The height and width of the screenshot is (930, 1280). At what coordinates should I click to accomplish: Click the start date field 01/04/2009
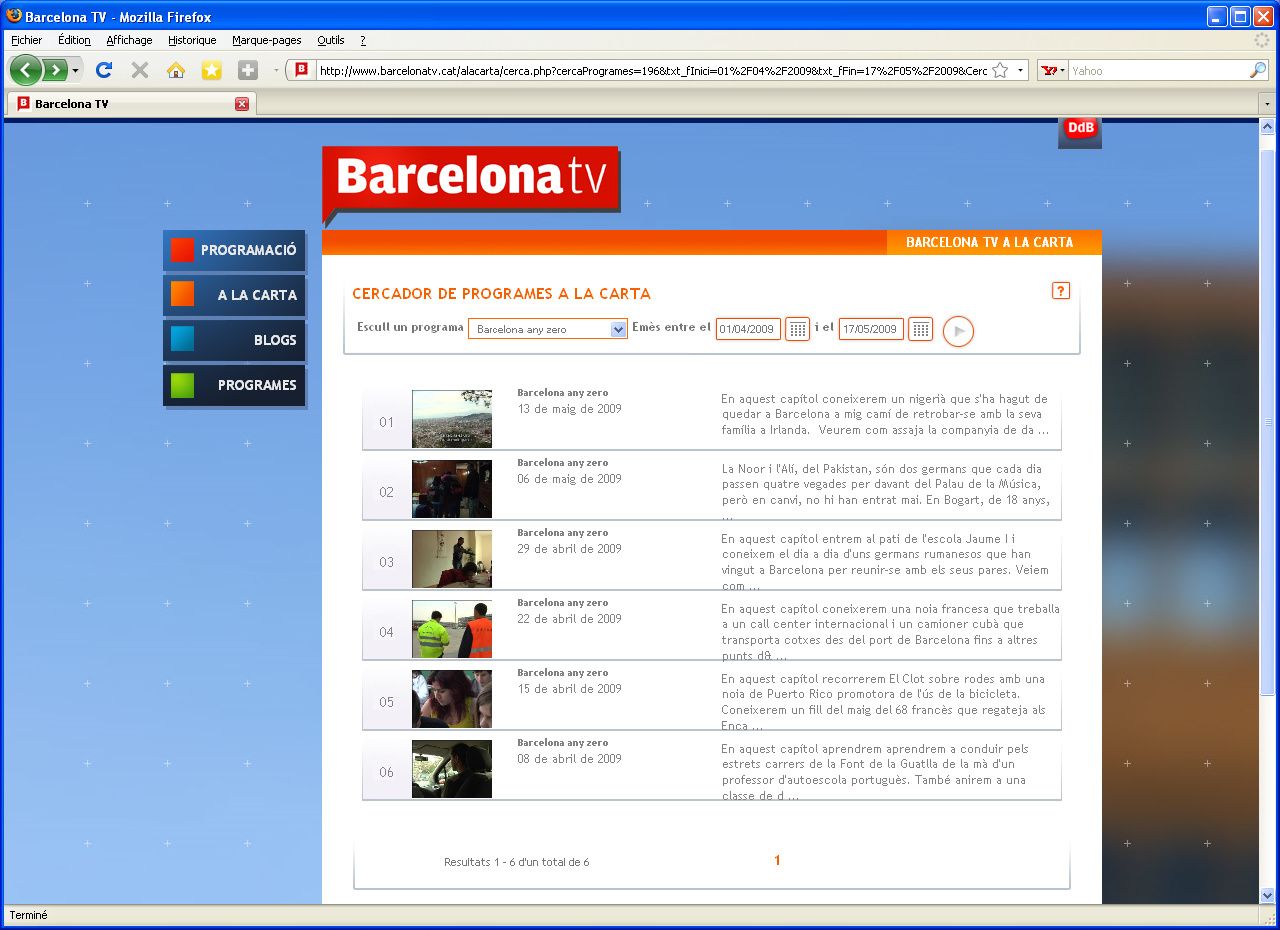pos(748,329)
